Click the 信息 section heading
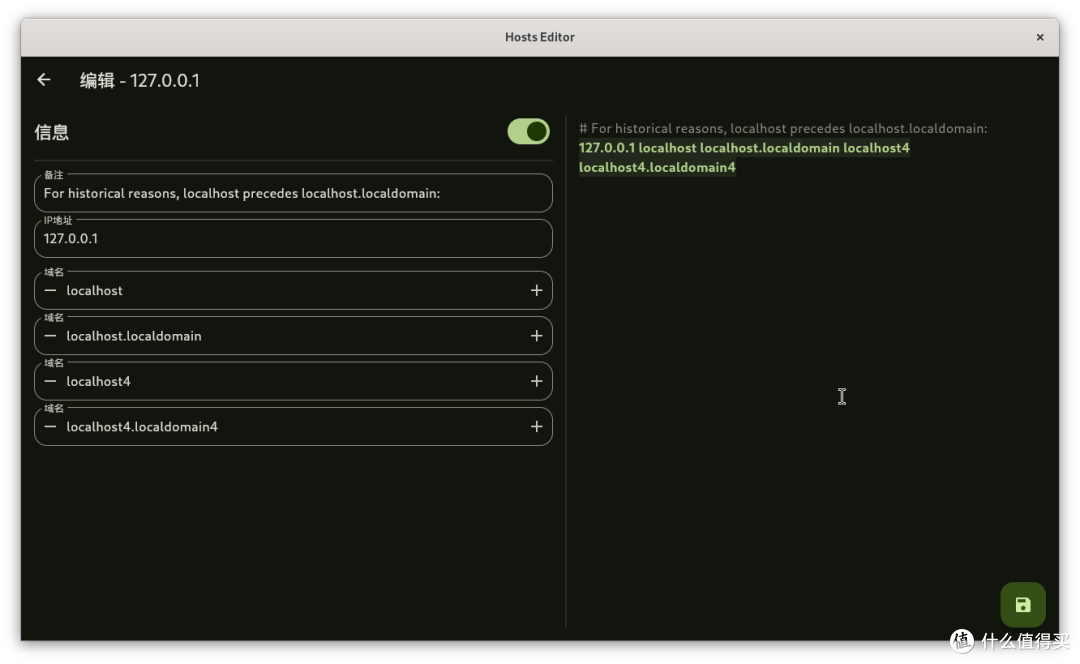Viewport: 1080px width, 664px height. point(52,132)
